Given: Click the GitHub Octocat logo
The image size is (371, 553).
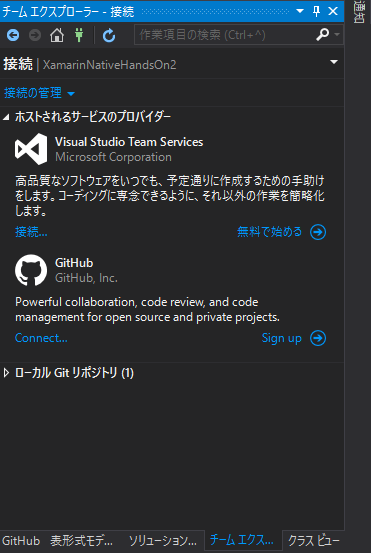Looking at the screenshot, I should tap(31, 270).
